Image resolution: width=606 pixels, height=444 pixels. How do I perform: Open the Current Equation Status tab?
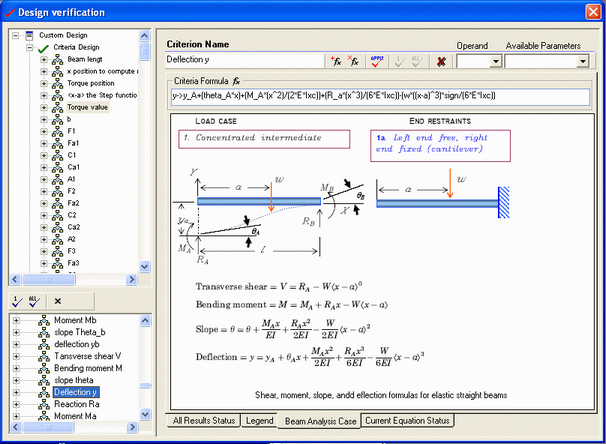point(407,420)
